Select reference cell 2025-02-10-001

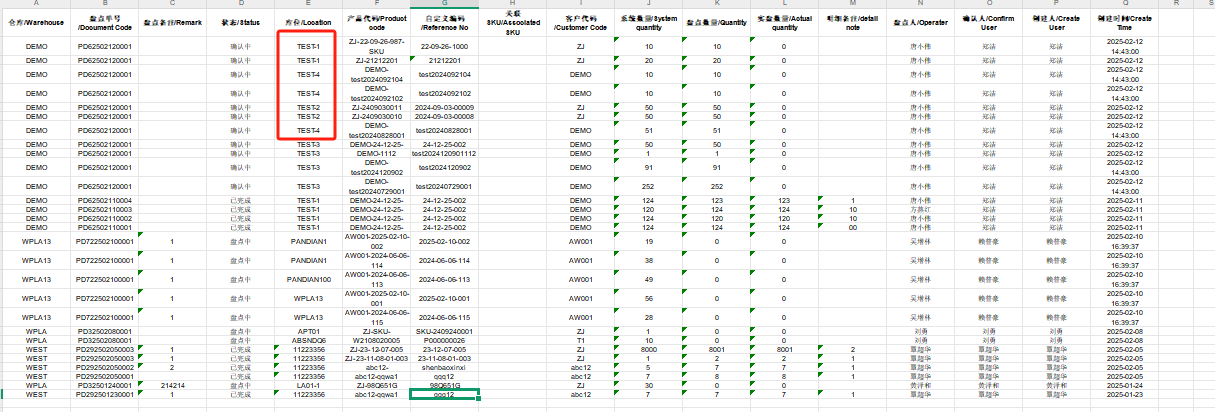(x=445, y=298)
